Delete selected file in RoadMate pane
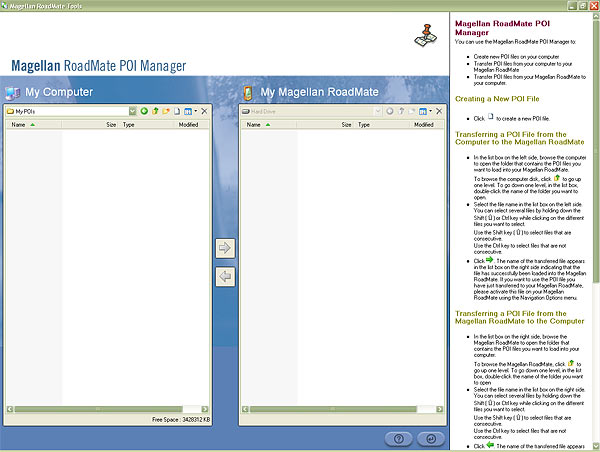600x452 pixels. tap(439, 111)
